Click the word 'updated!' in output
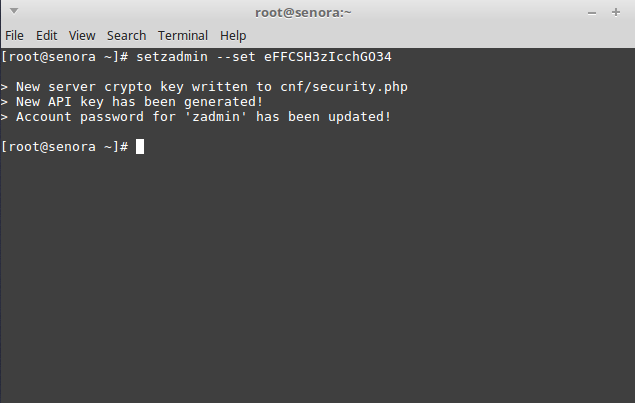The width and height of the screenshot is (635, 403). (x=359, y=117)
